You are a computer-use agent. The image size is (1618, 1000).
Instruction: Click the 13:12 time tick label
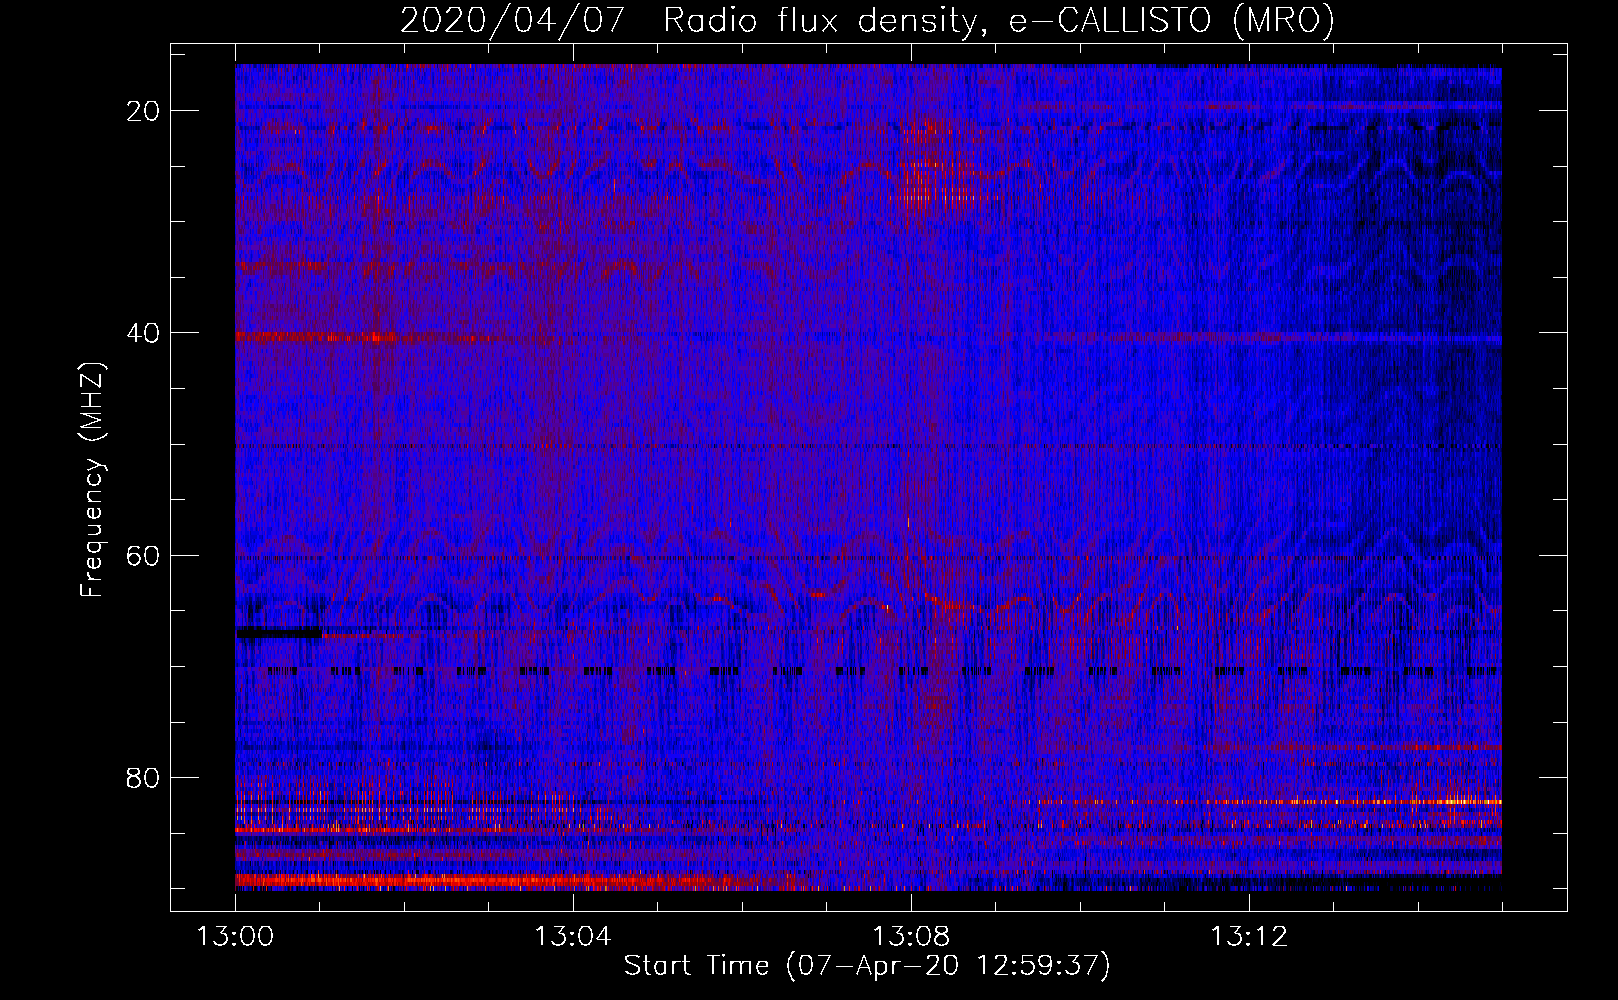tap(1248, 937)
